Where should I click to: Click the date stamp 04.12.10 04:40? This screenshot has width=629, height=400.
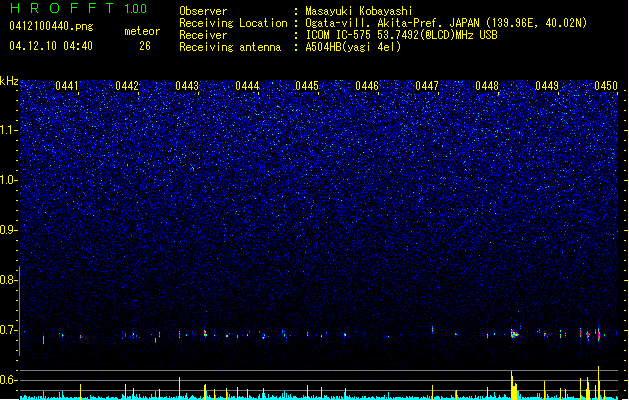point(51,46)
